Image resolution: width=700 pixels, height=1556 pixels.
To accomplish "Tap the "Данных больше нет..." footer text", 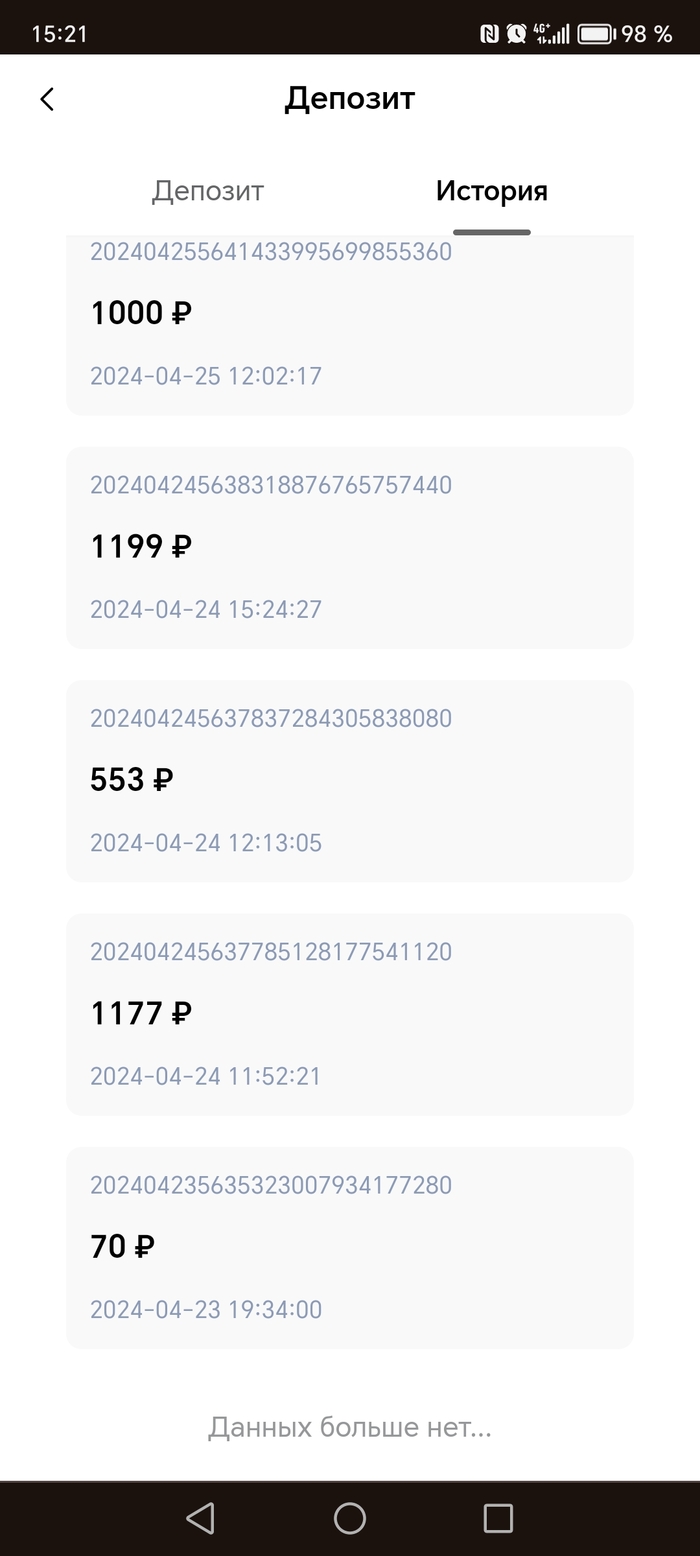I will click(349, 1427).
